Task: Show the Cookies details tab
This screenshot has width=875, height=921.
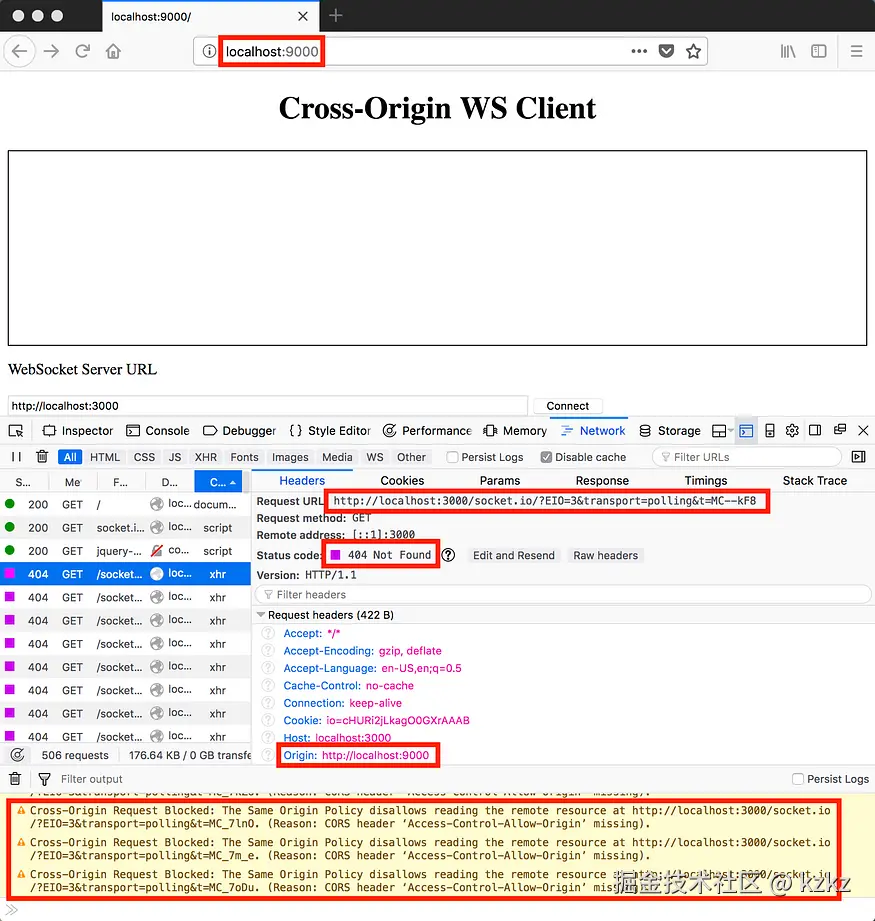Action: (402, 480)
